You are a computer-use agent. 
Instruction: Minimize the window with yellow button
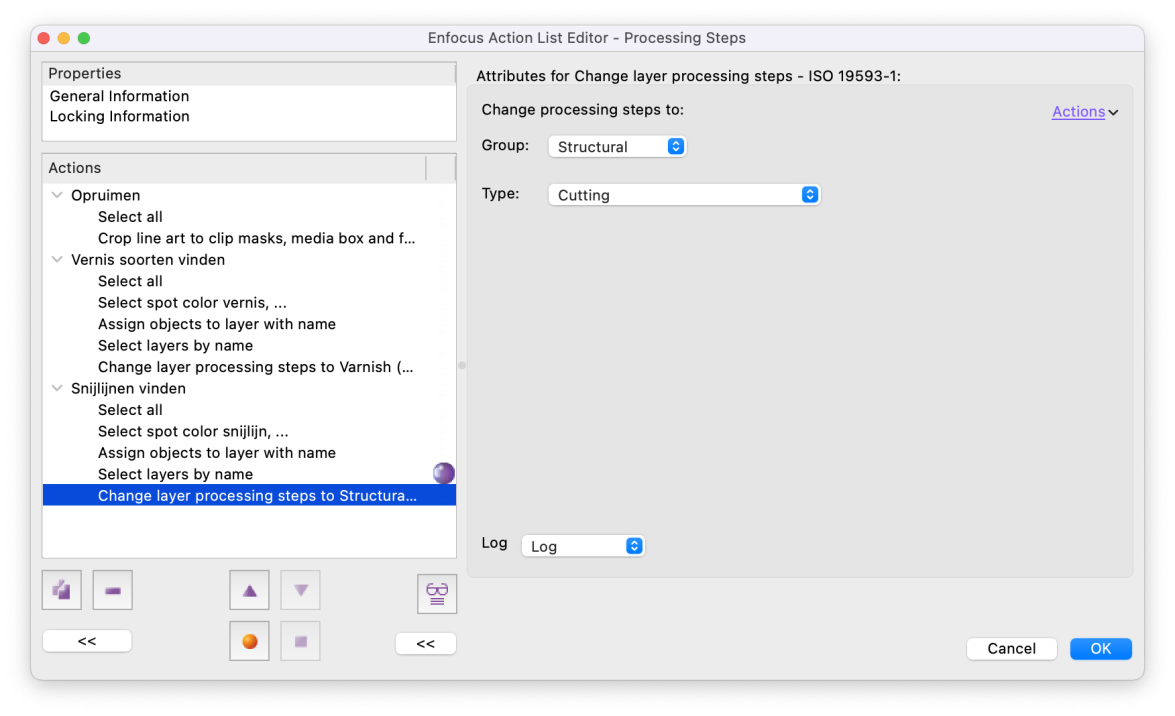coord(64,38)
